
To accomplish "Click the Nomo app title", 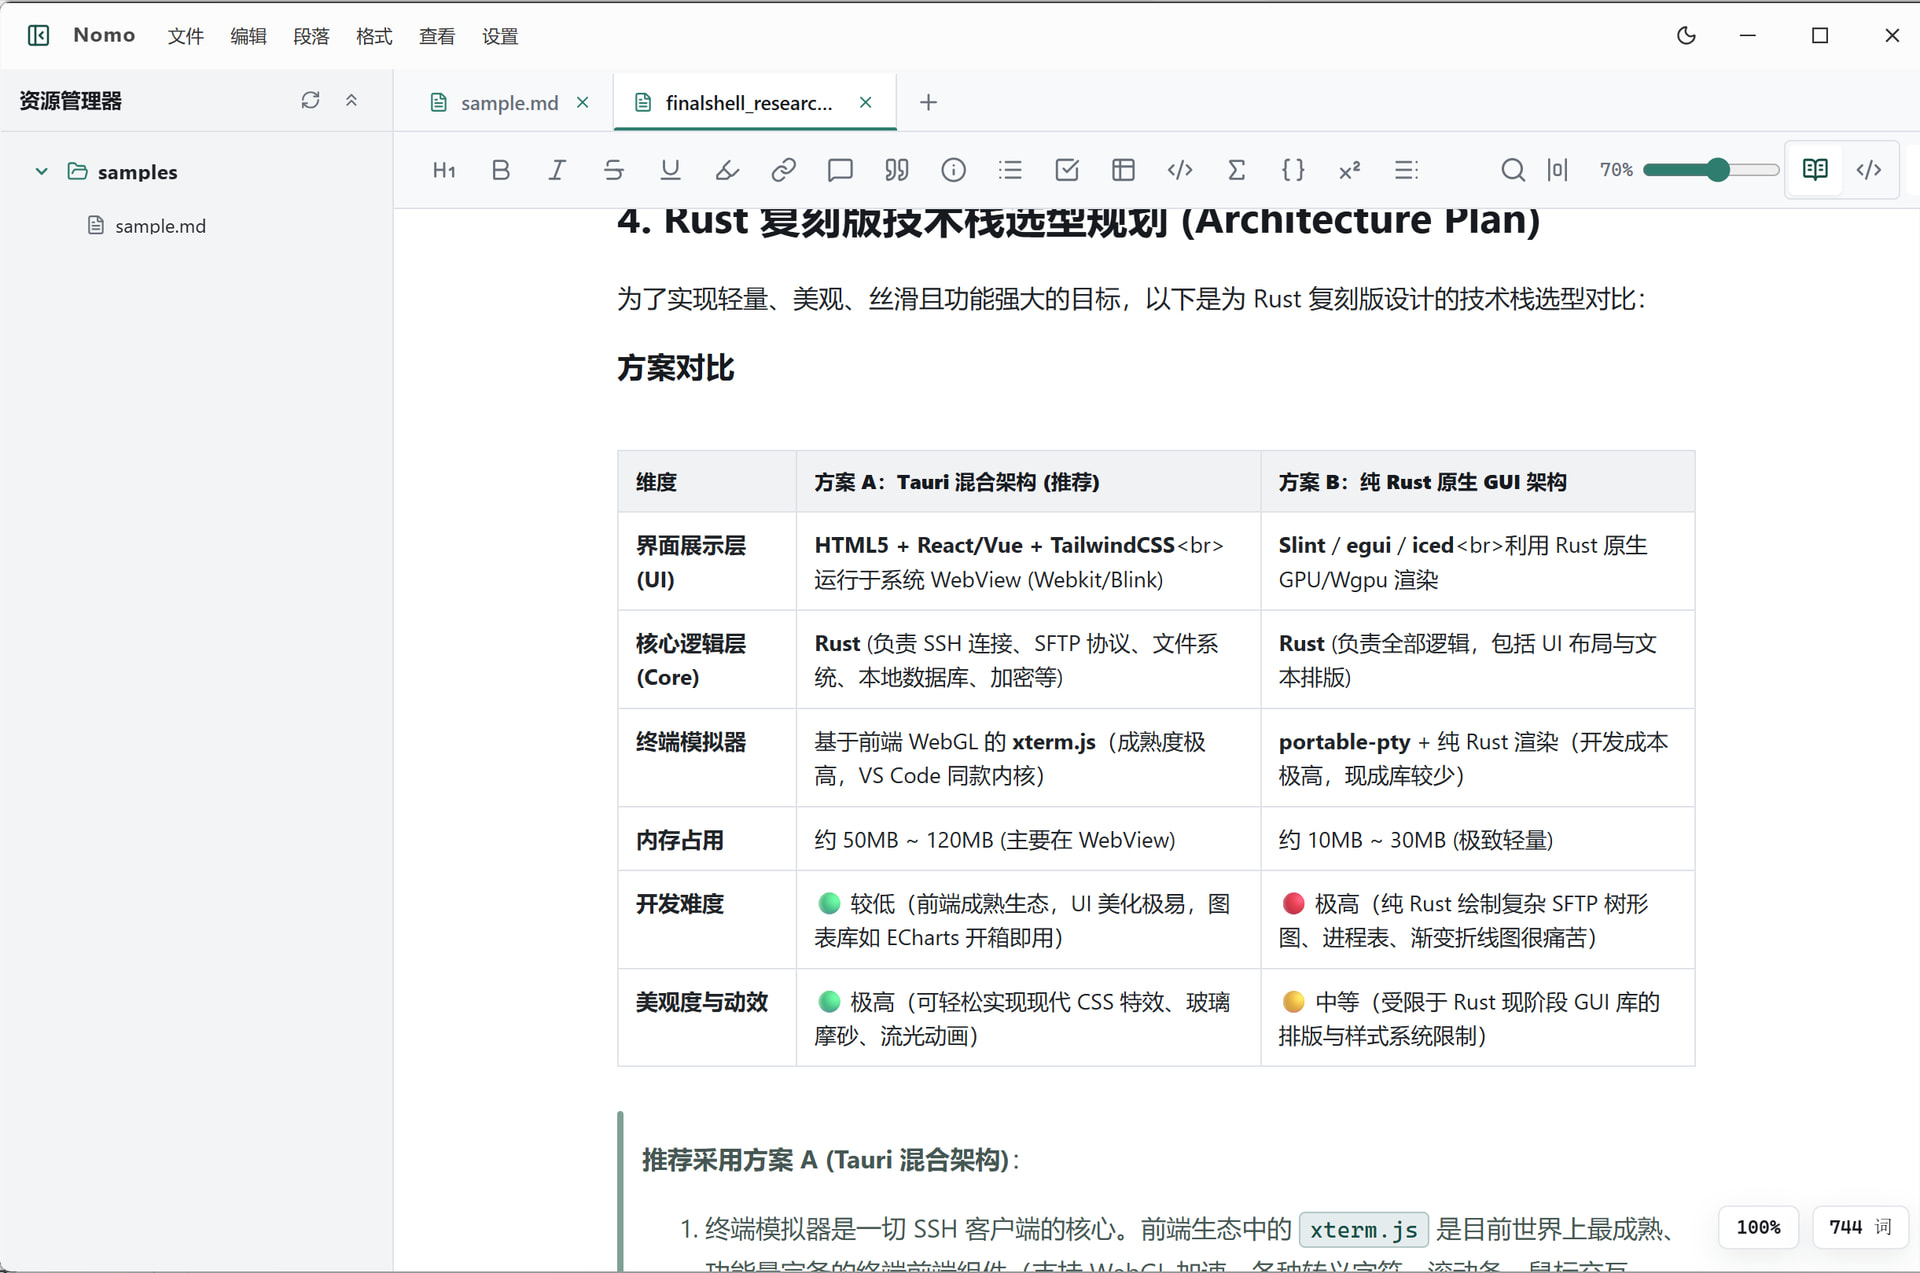I will (x=104, y=35).
